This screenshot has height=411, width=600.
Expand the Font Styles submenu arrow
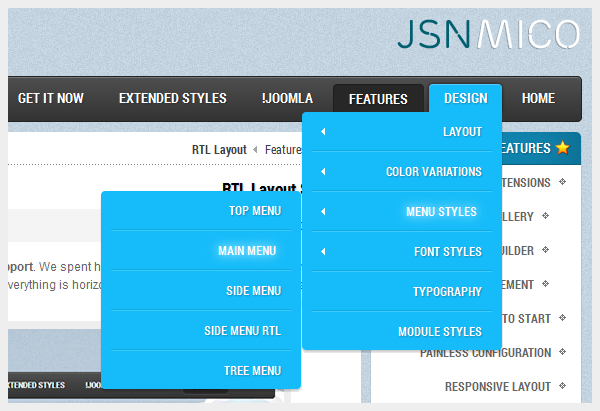click(x=322, y=252)
